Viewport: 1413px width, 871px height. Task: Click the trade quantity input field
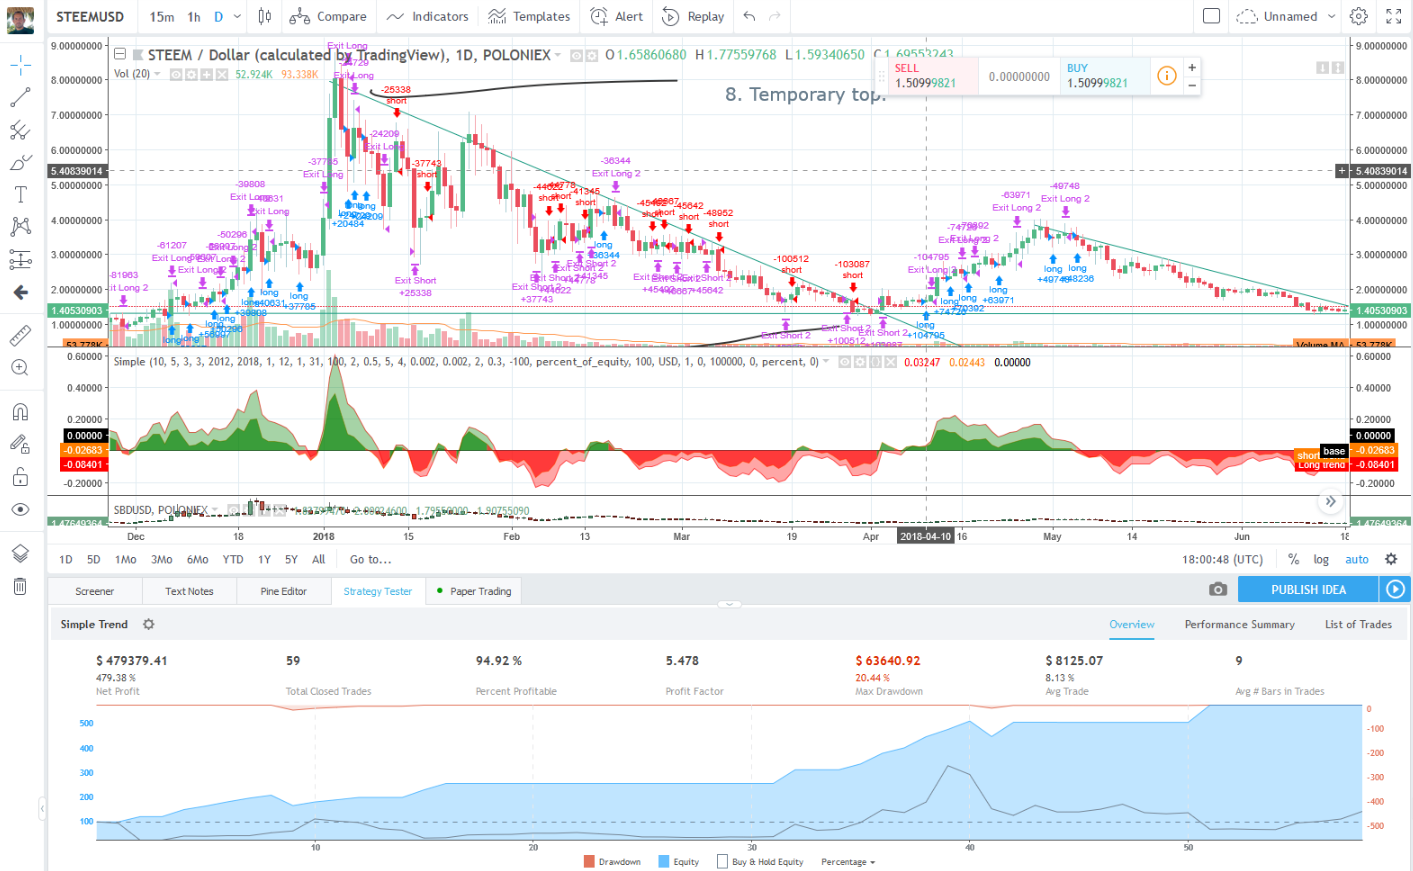click(x=1019, y=76)
